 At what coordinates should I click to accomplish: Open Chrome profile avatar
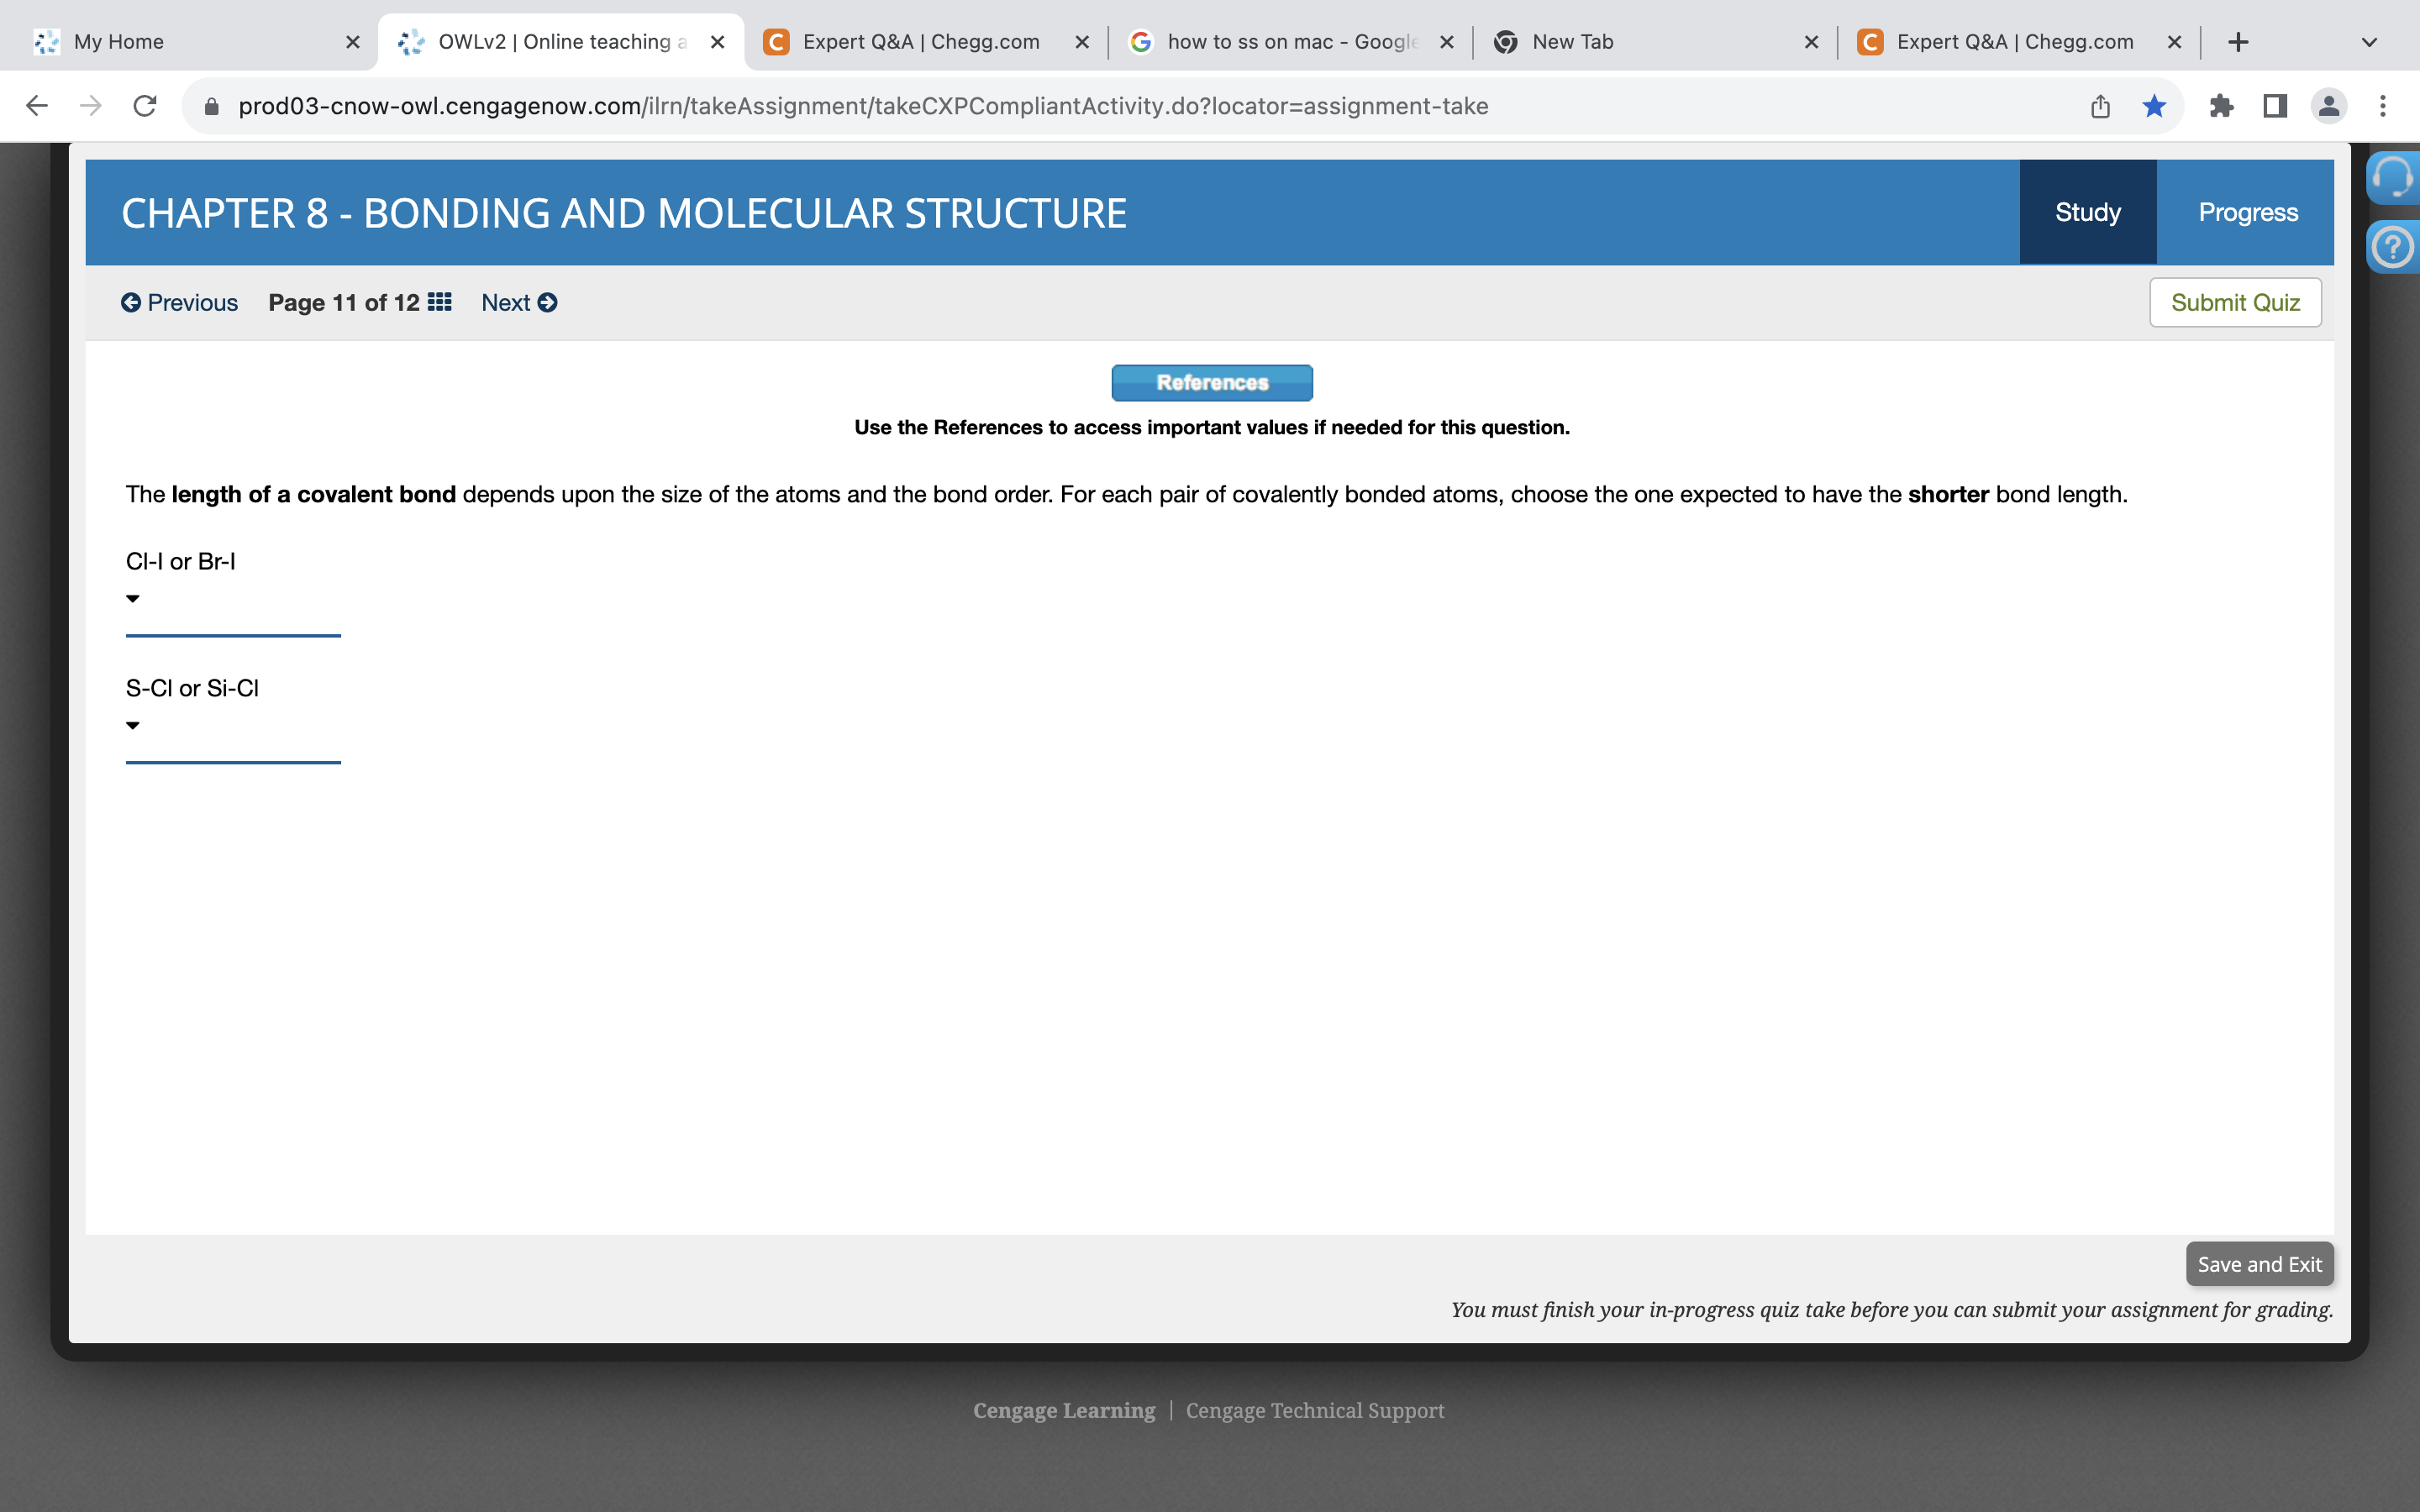[2328, 106]
